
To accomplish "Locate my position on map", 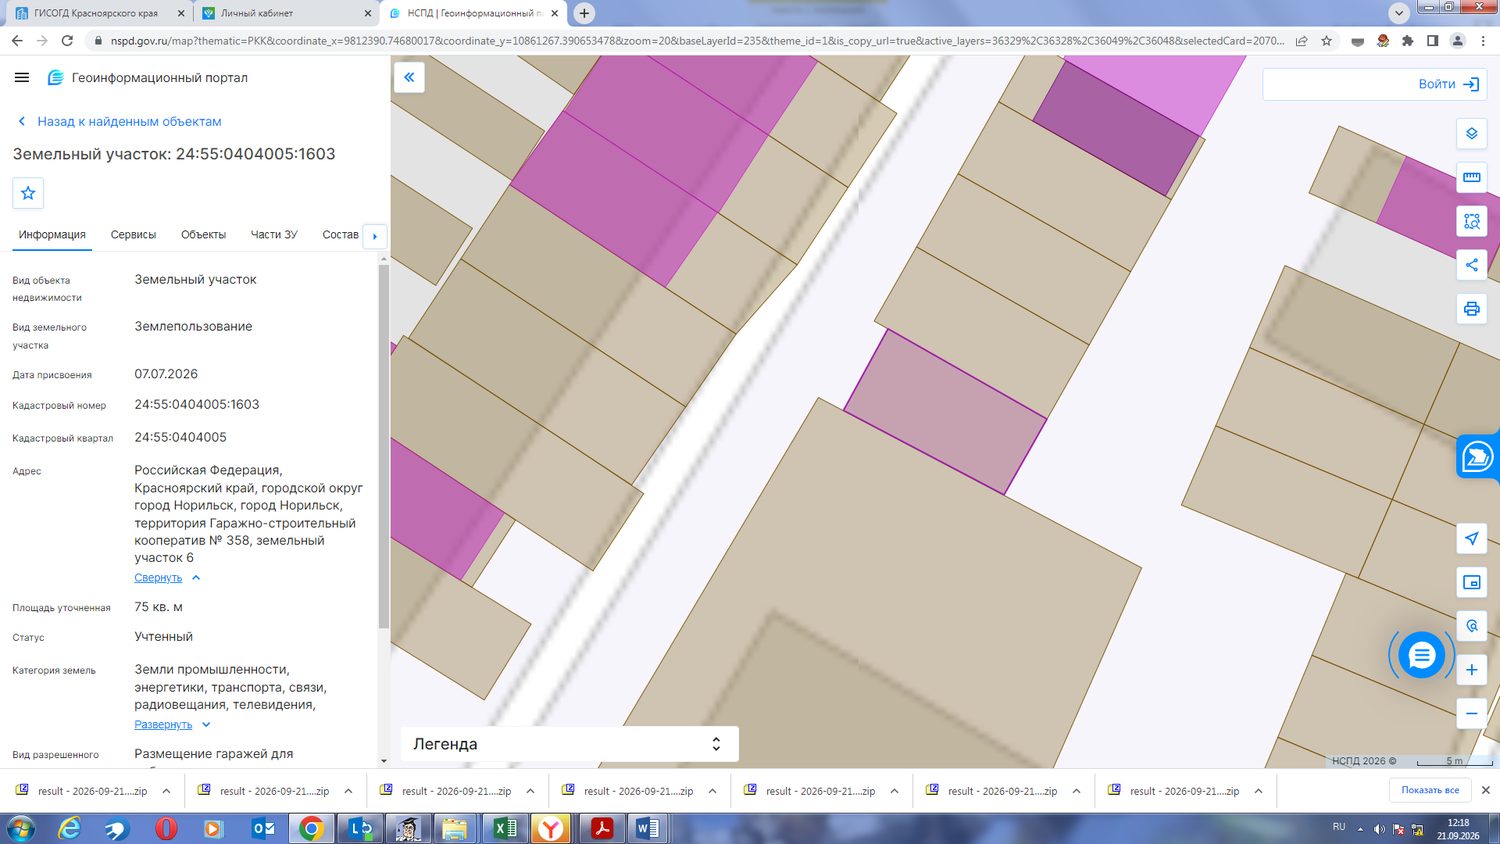I will pos(1471,538).
